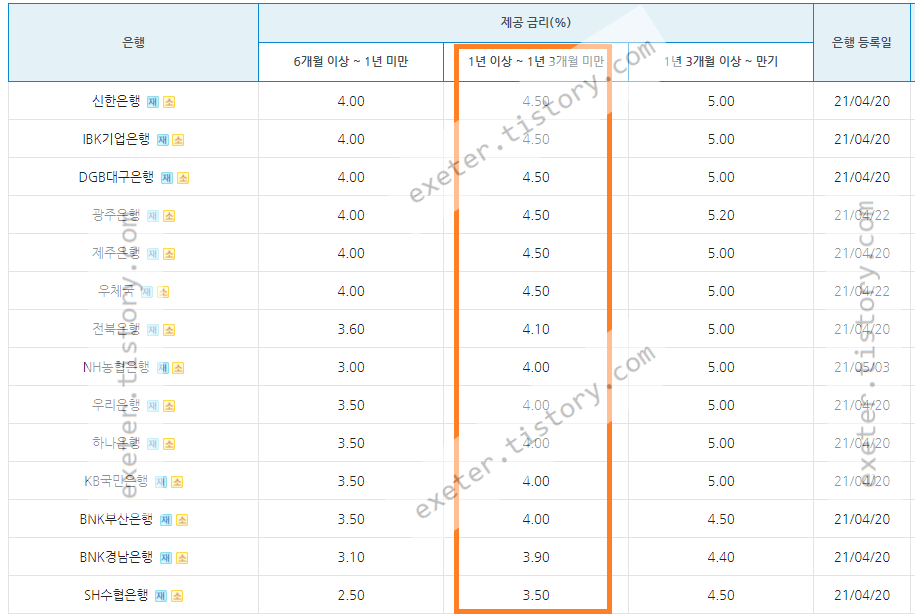Click the blue 재 icon beside KB국민은행
This screenshot has height=615, width=915.
[160, 482]
